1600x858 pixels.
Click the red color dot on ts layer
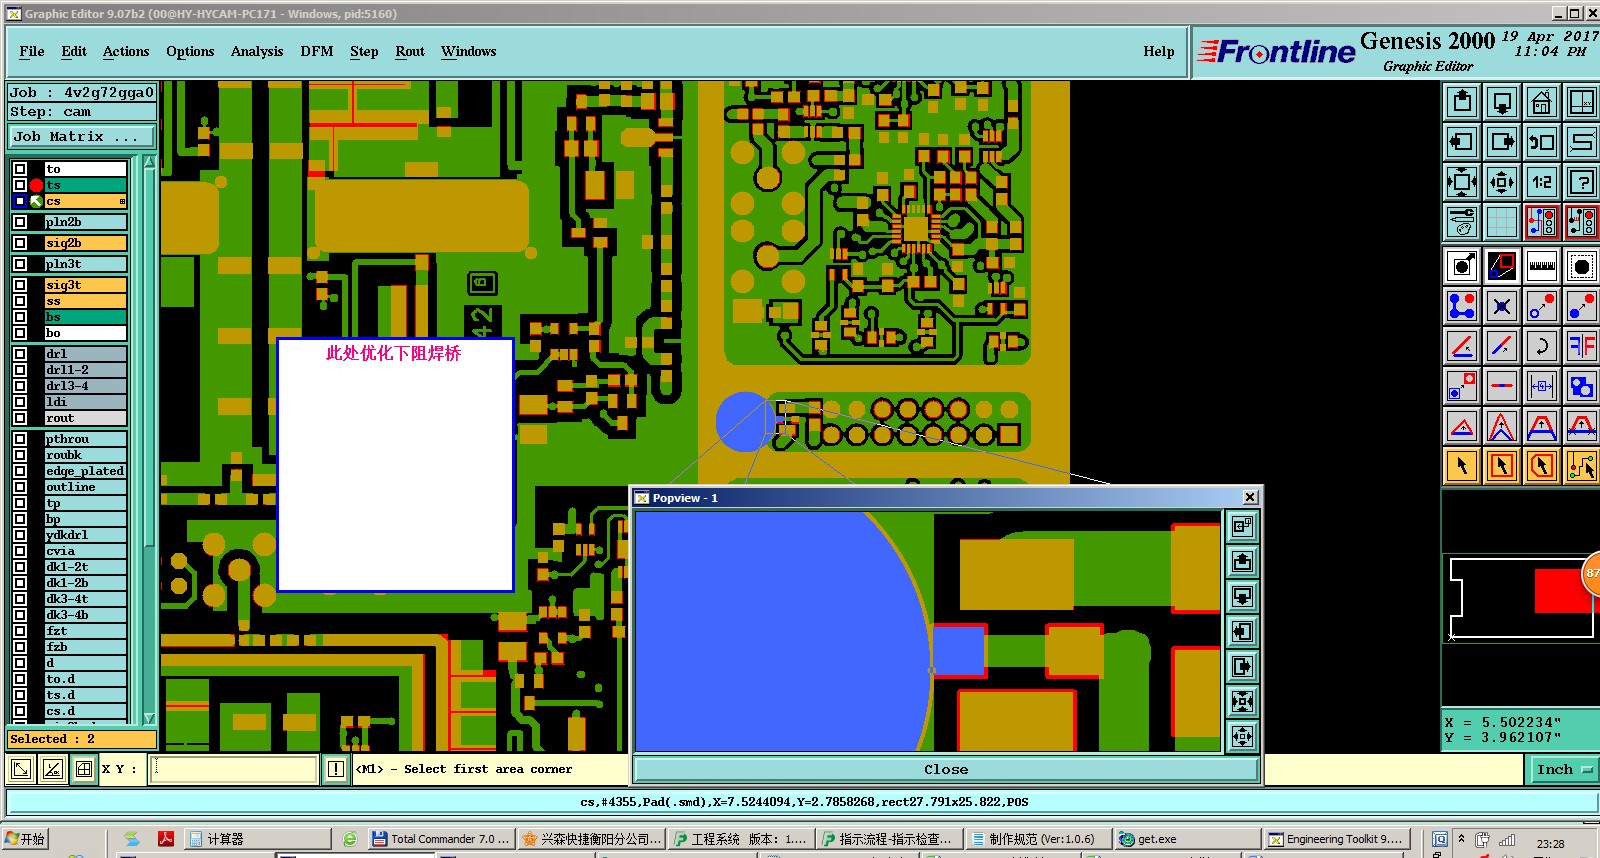(36, 185)
